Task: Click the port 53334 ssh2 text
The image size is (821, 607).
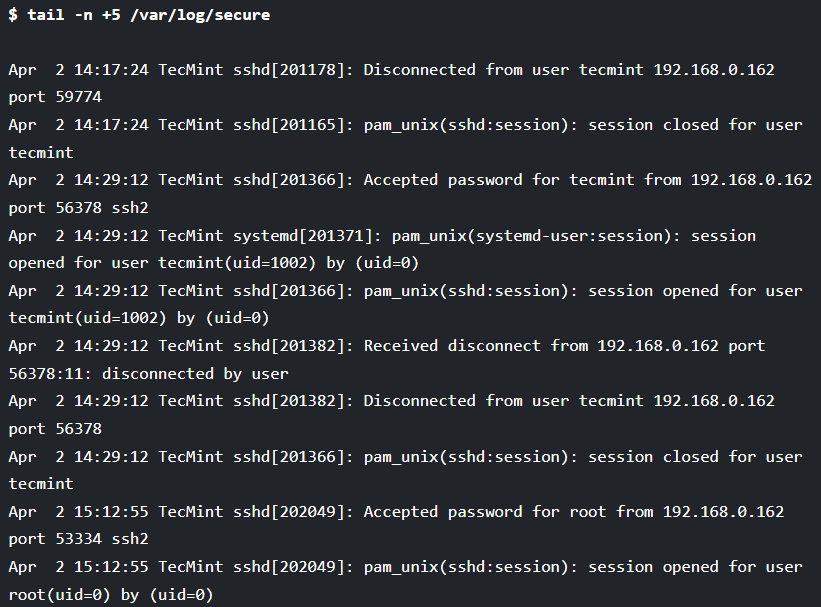Action: 79,539
